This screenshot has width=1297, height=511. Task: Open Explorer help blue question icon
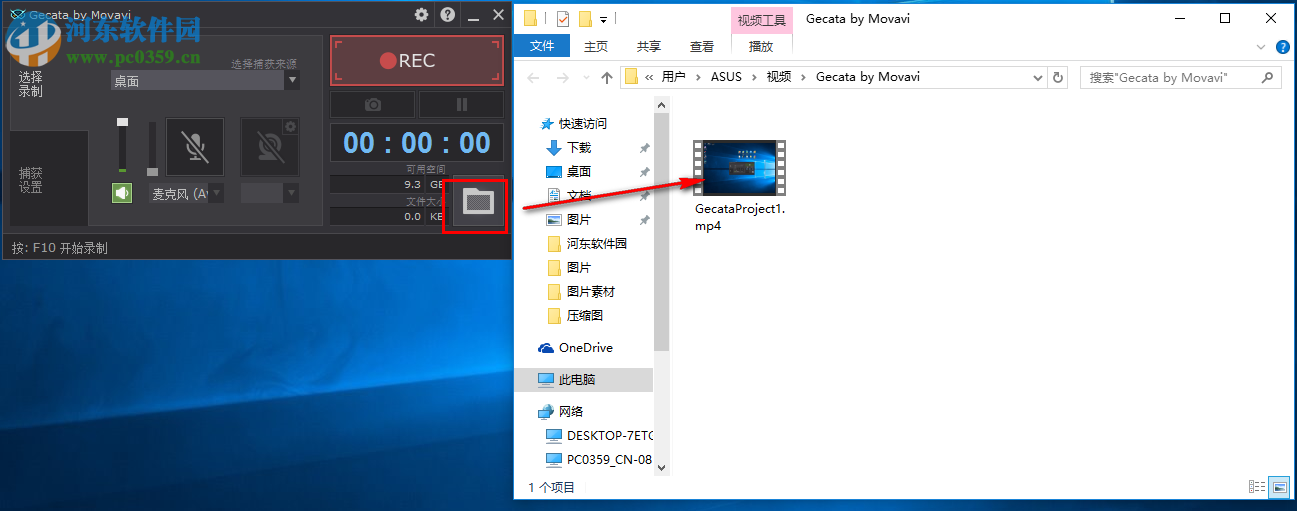point(1283,46)
